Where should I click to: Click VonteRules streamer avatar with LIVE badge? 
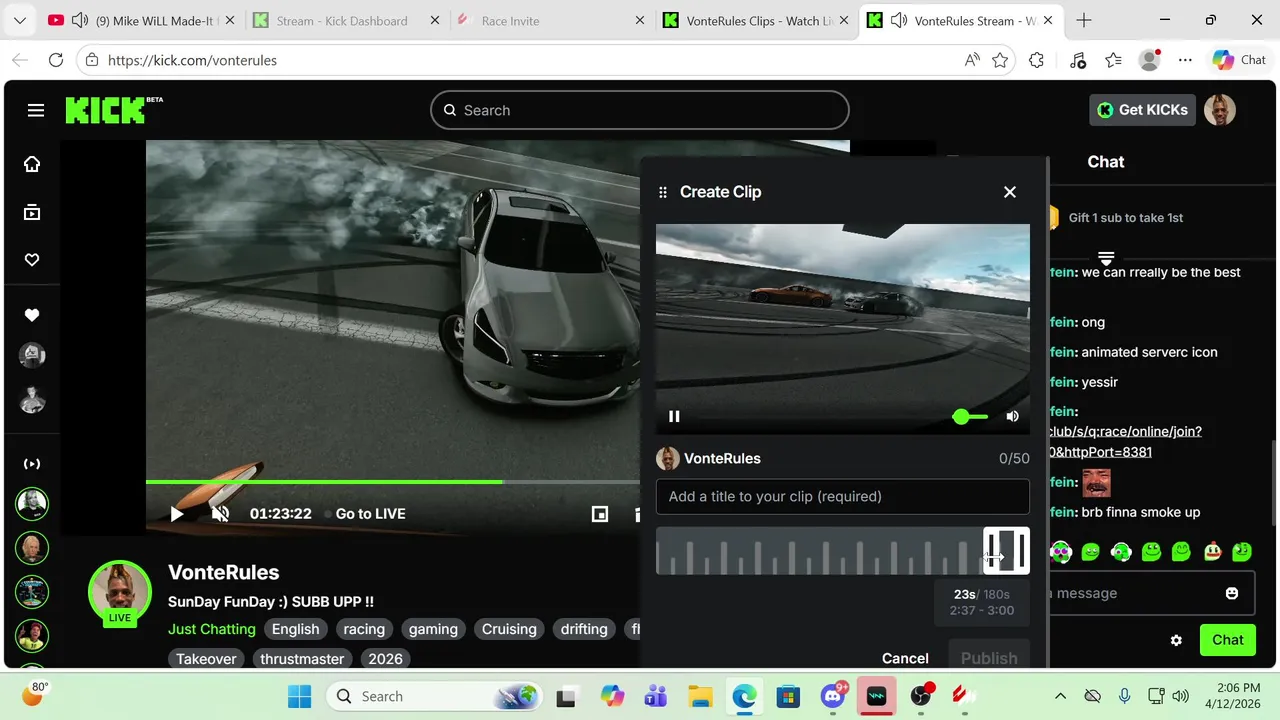pos(120,593)
